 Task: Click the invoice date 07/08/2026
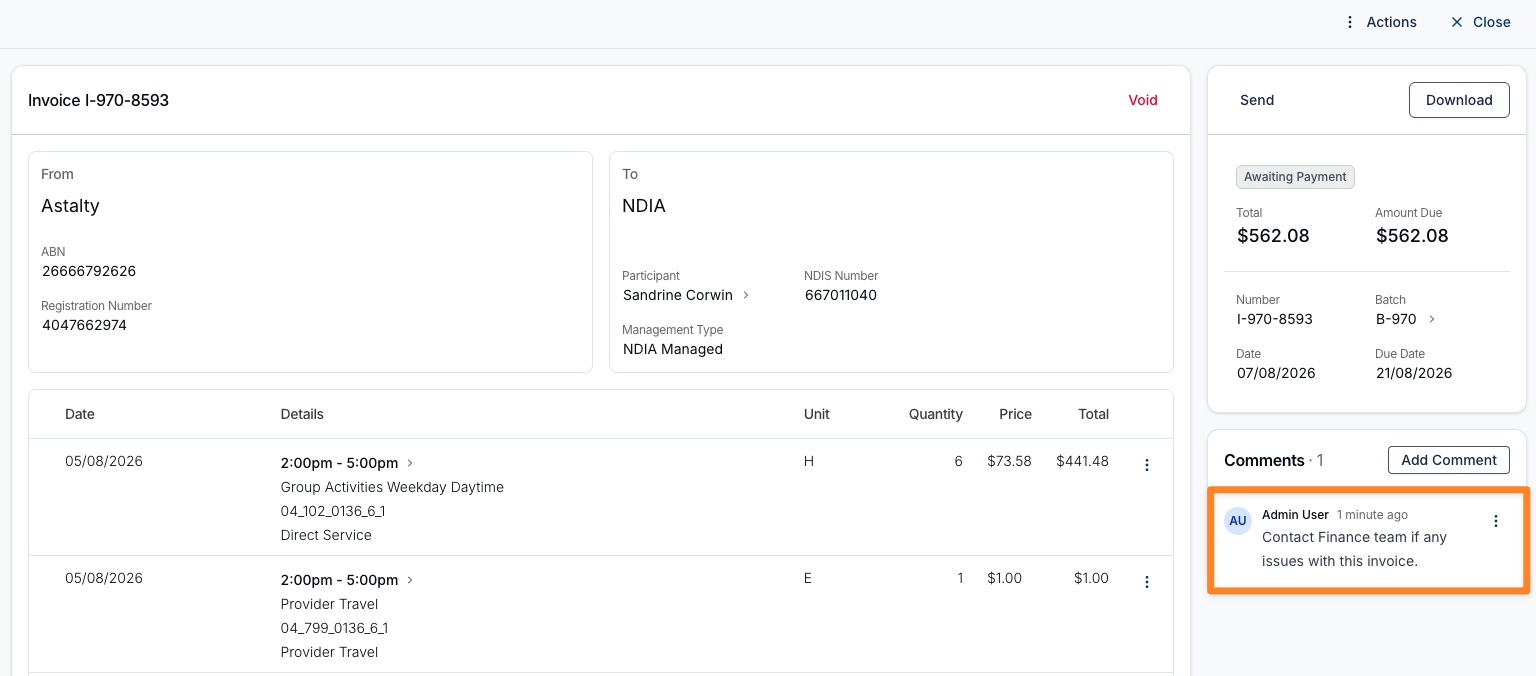pyautogui.click(x=1276, y=373)
